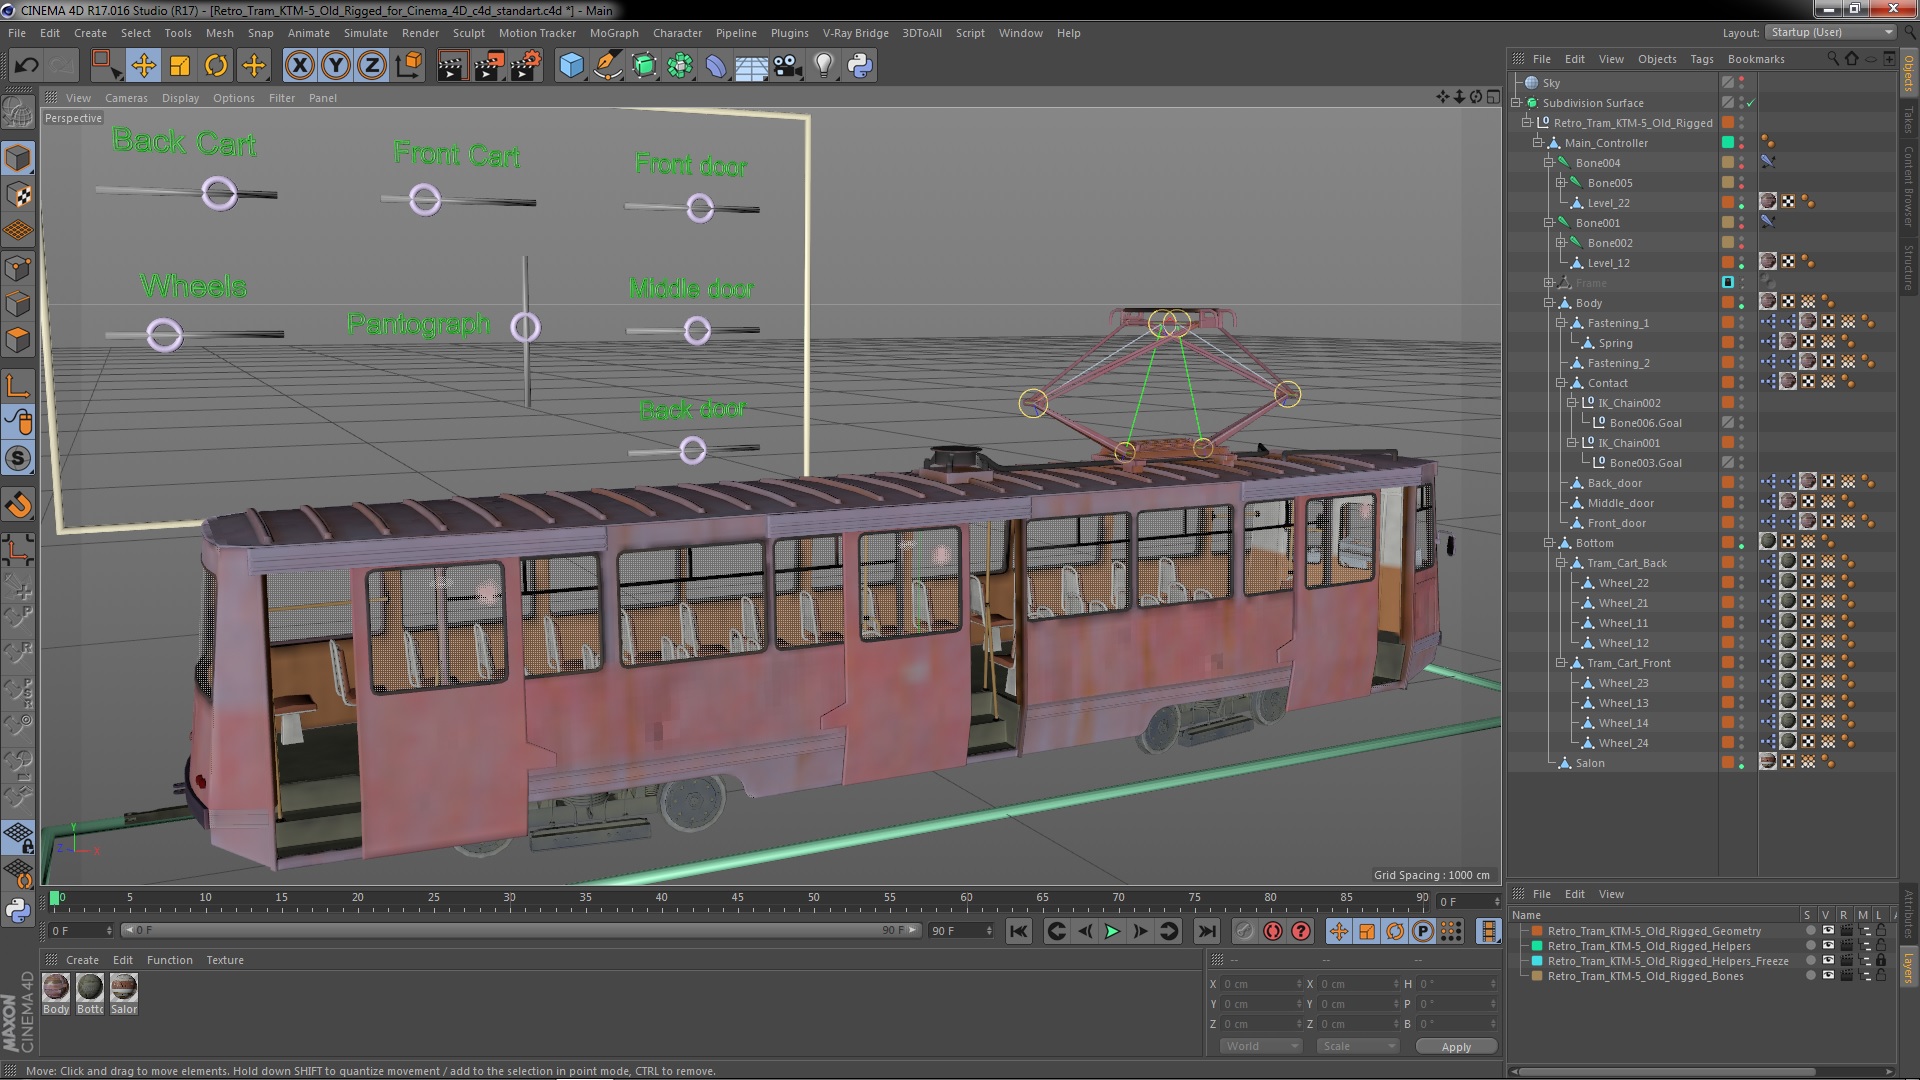Image resolution: width=1920 pixels, height=1080 pixels.
Task: Toggle visibility of Geometry layer
Action: [x=1827, y=931]
